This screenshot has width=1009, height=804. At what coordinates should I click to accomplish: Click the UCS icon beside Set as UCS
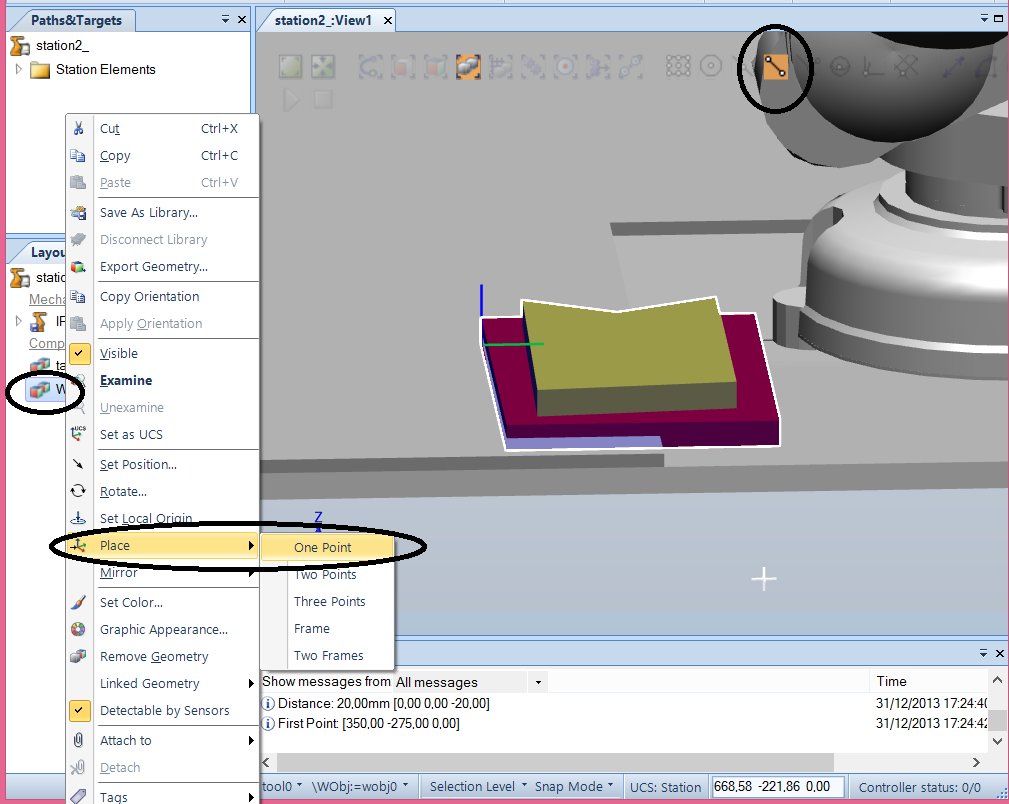point(78,434)
